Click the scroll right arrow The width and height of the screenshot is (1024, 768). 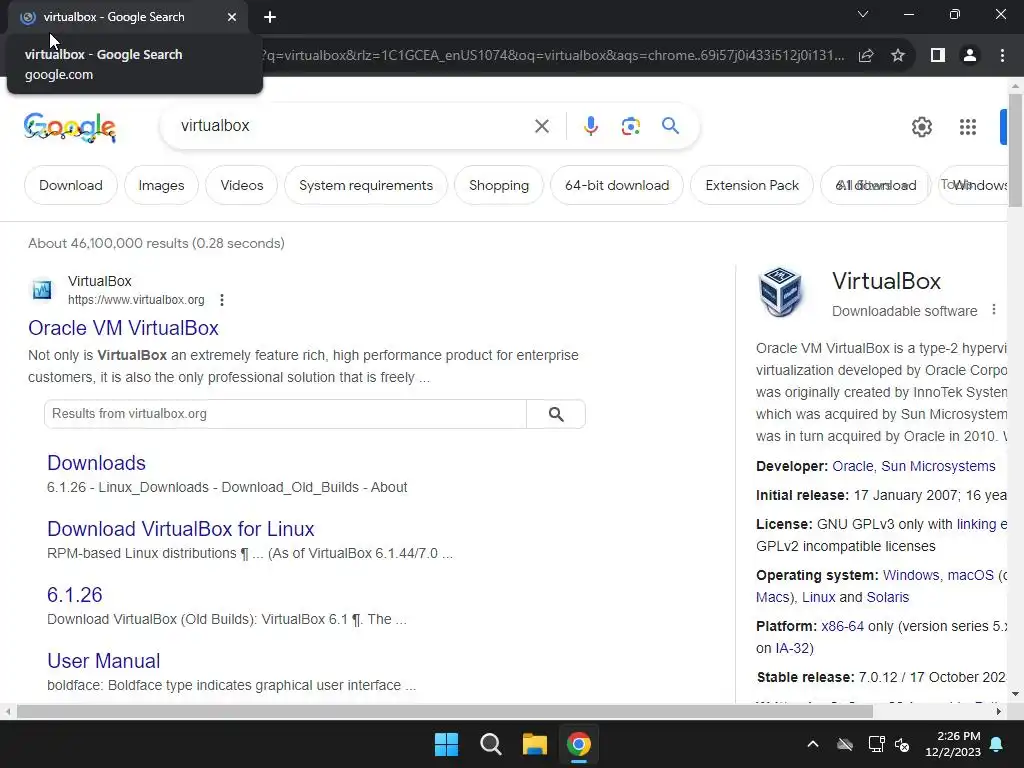point(999,712)
